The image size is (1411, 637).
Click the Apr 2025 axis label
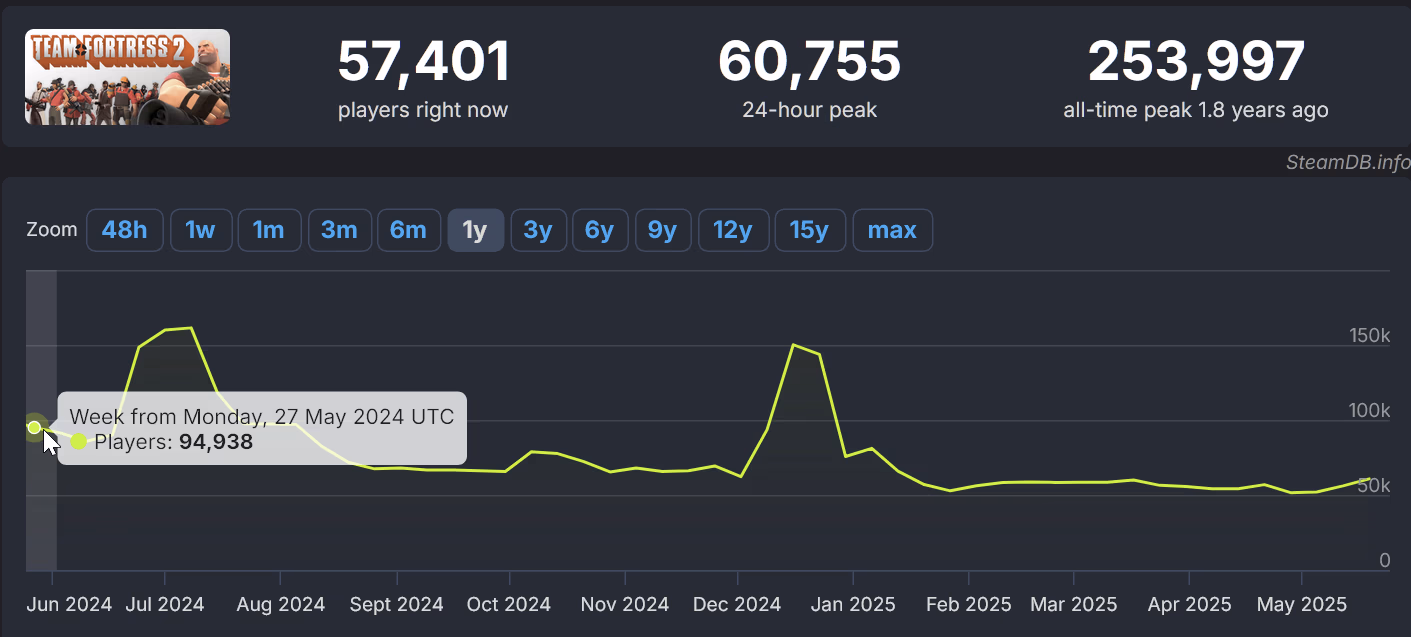[x=1190, y=605]
